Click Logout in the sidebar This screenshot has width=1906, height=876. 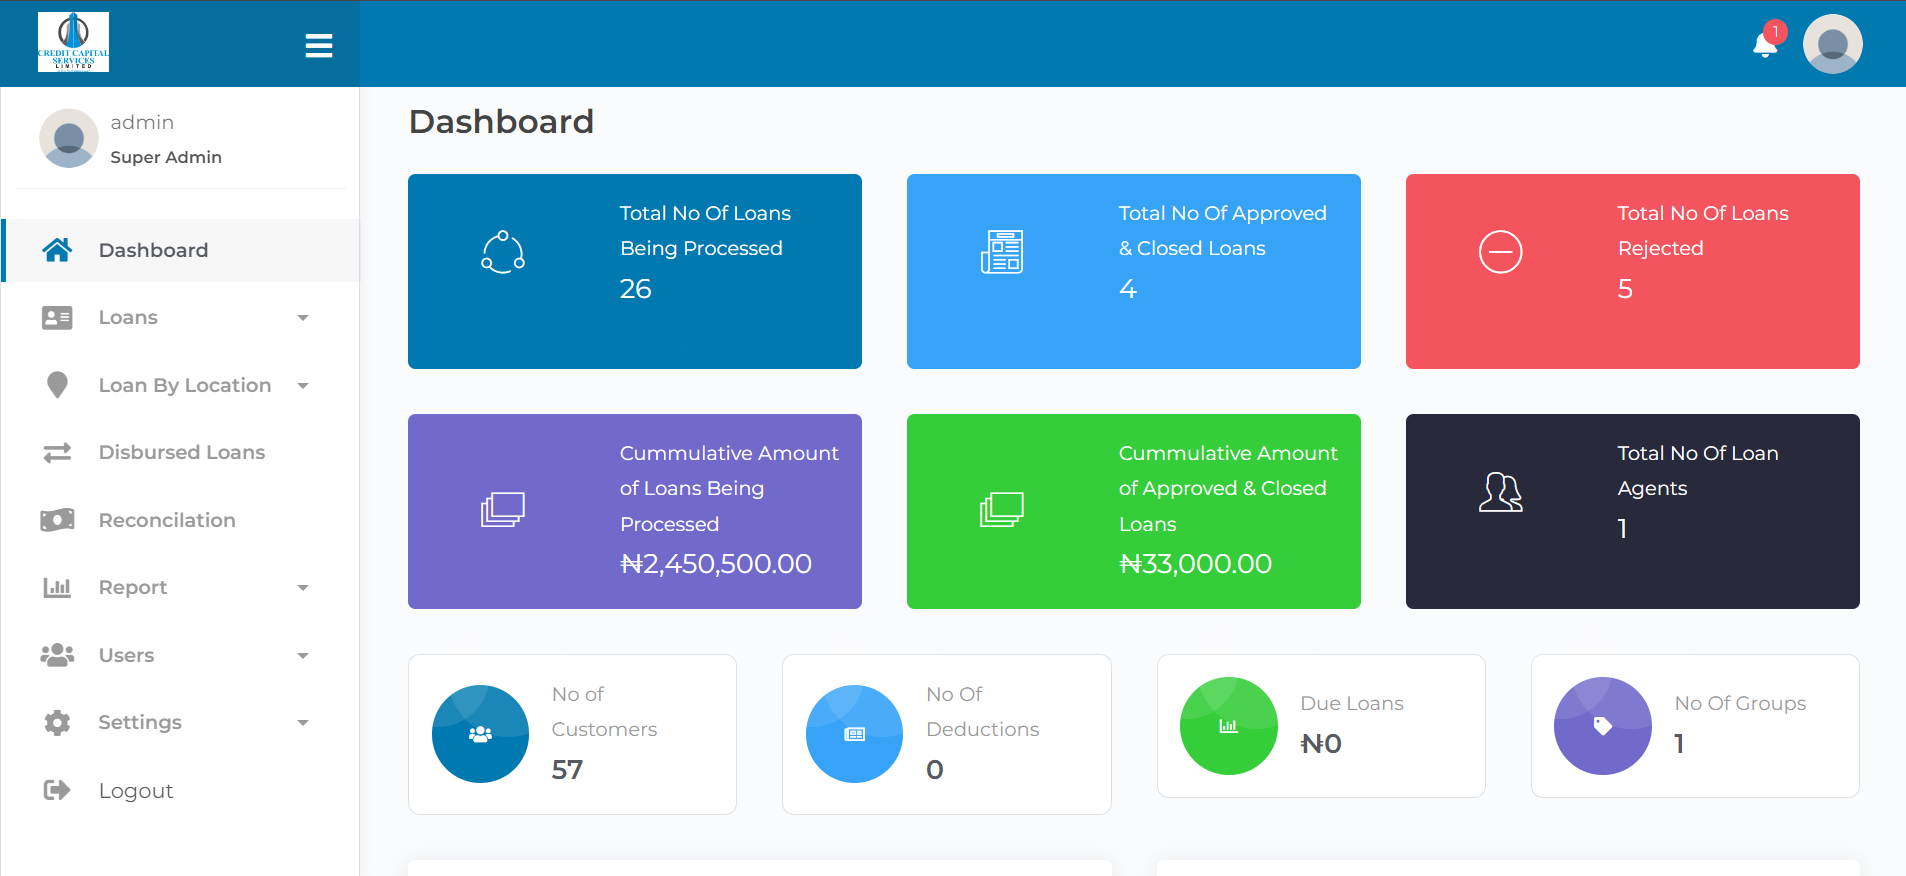click(x=135, y=791)
